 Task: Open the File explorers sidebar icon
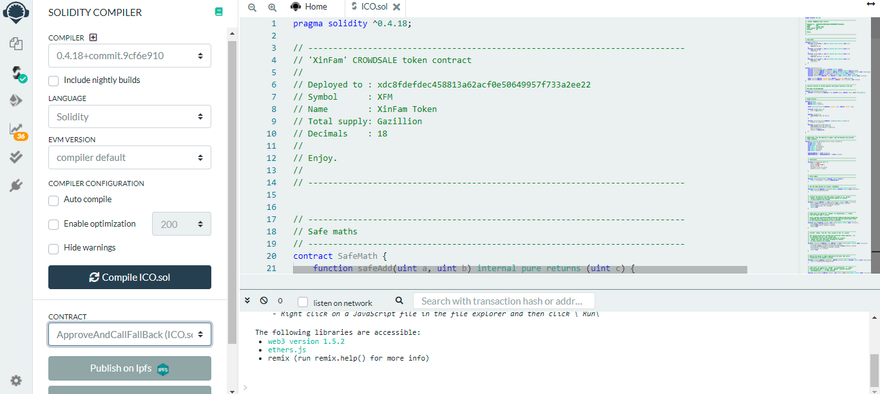pos(16,44)
